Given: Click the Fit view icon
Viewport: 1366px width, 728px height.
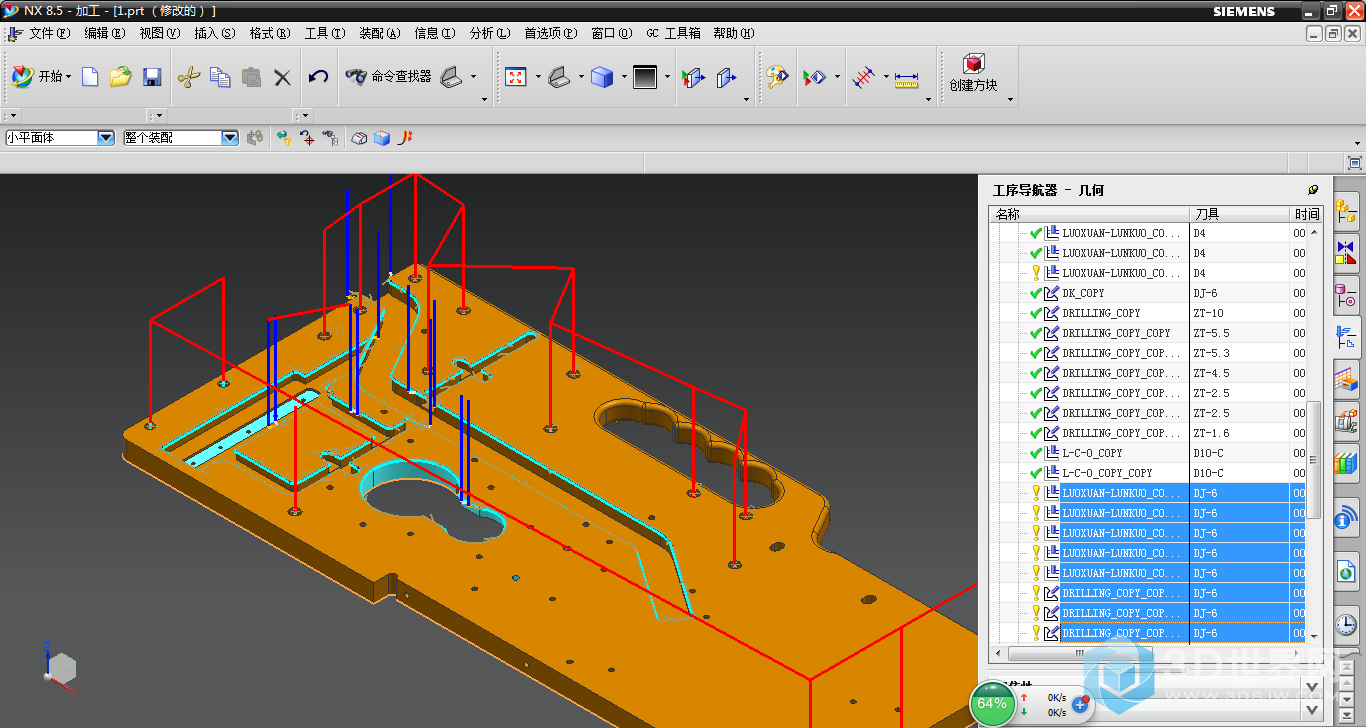Looking at the screenshot, I should 515,77.
